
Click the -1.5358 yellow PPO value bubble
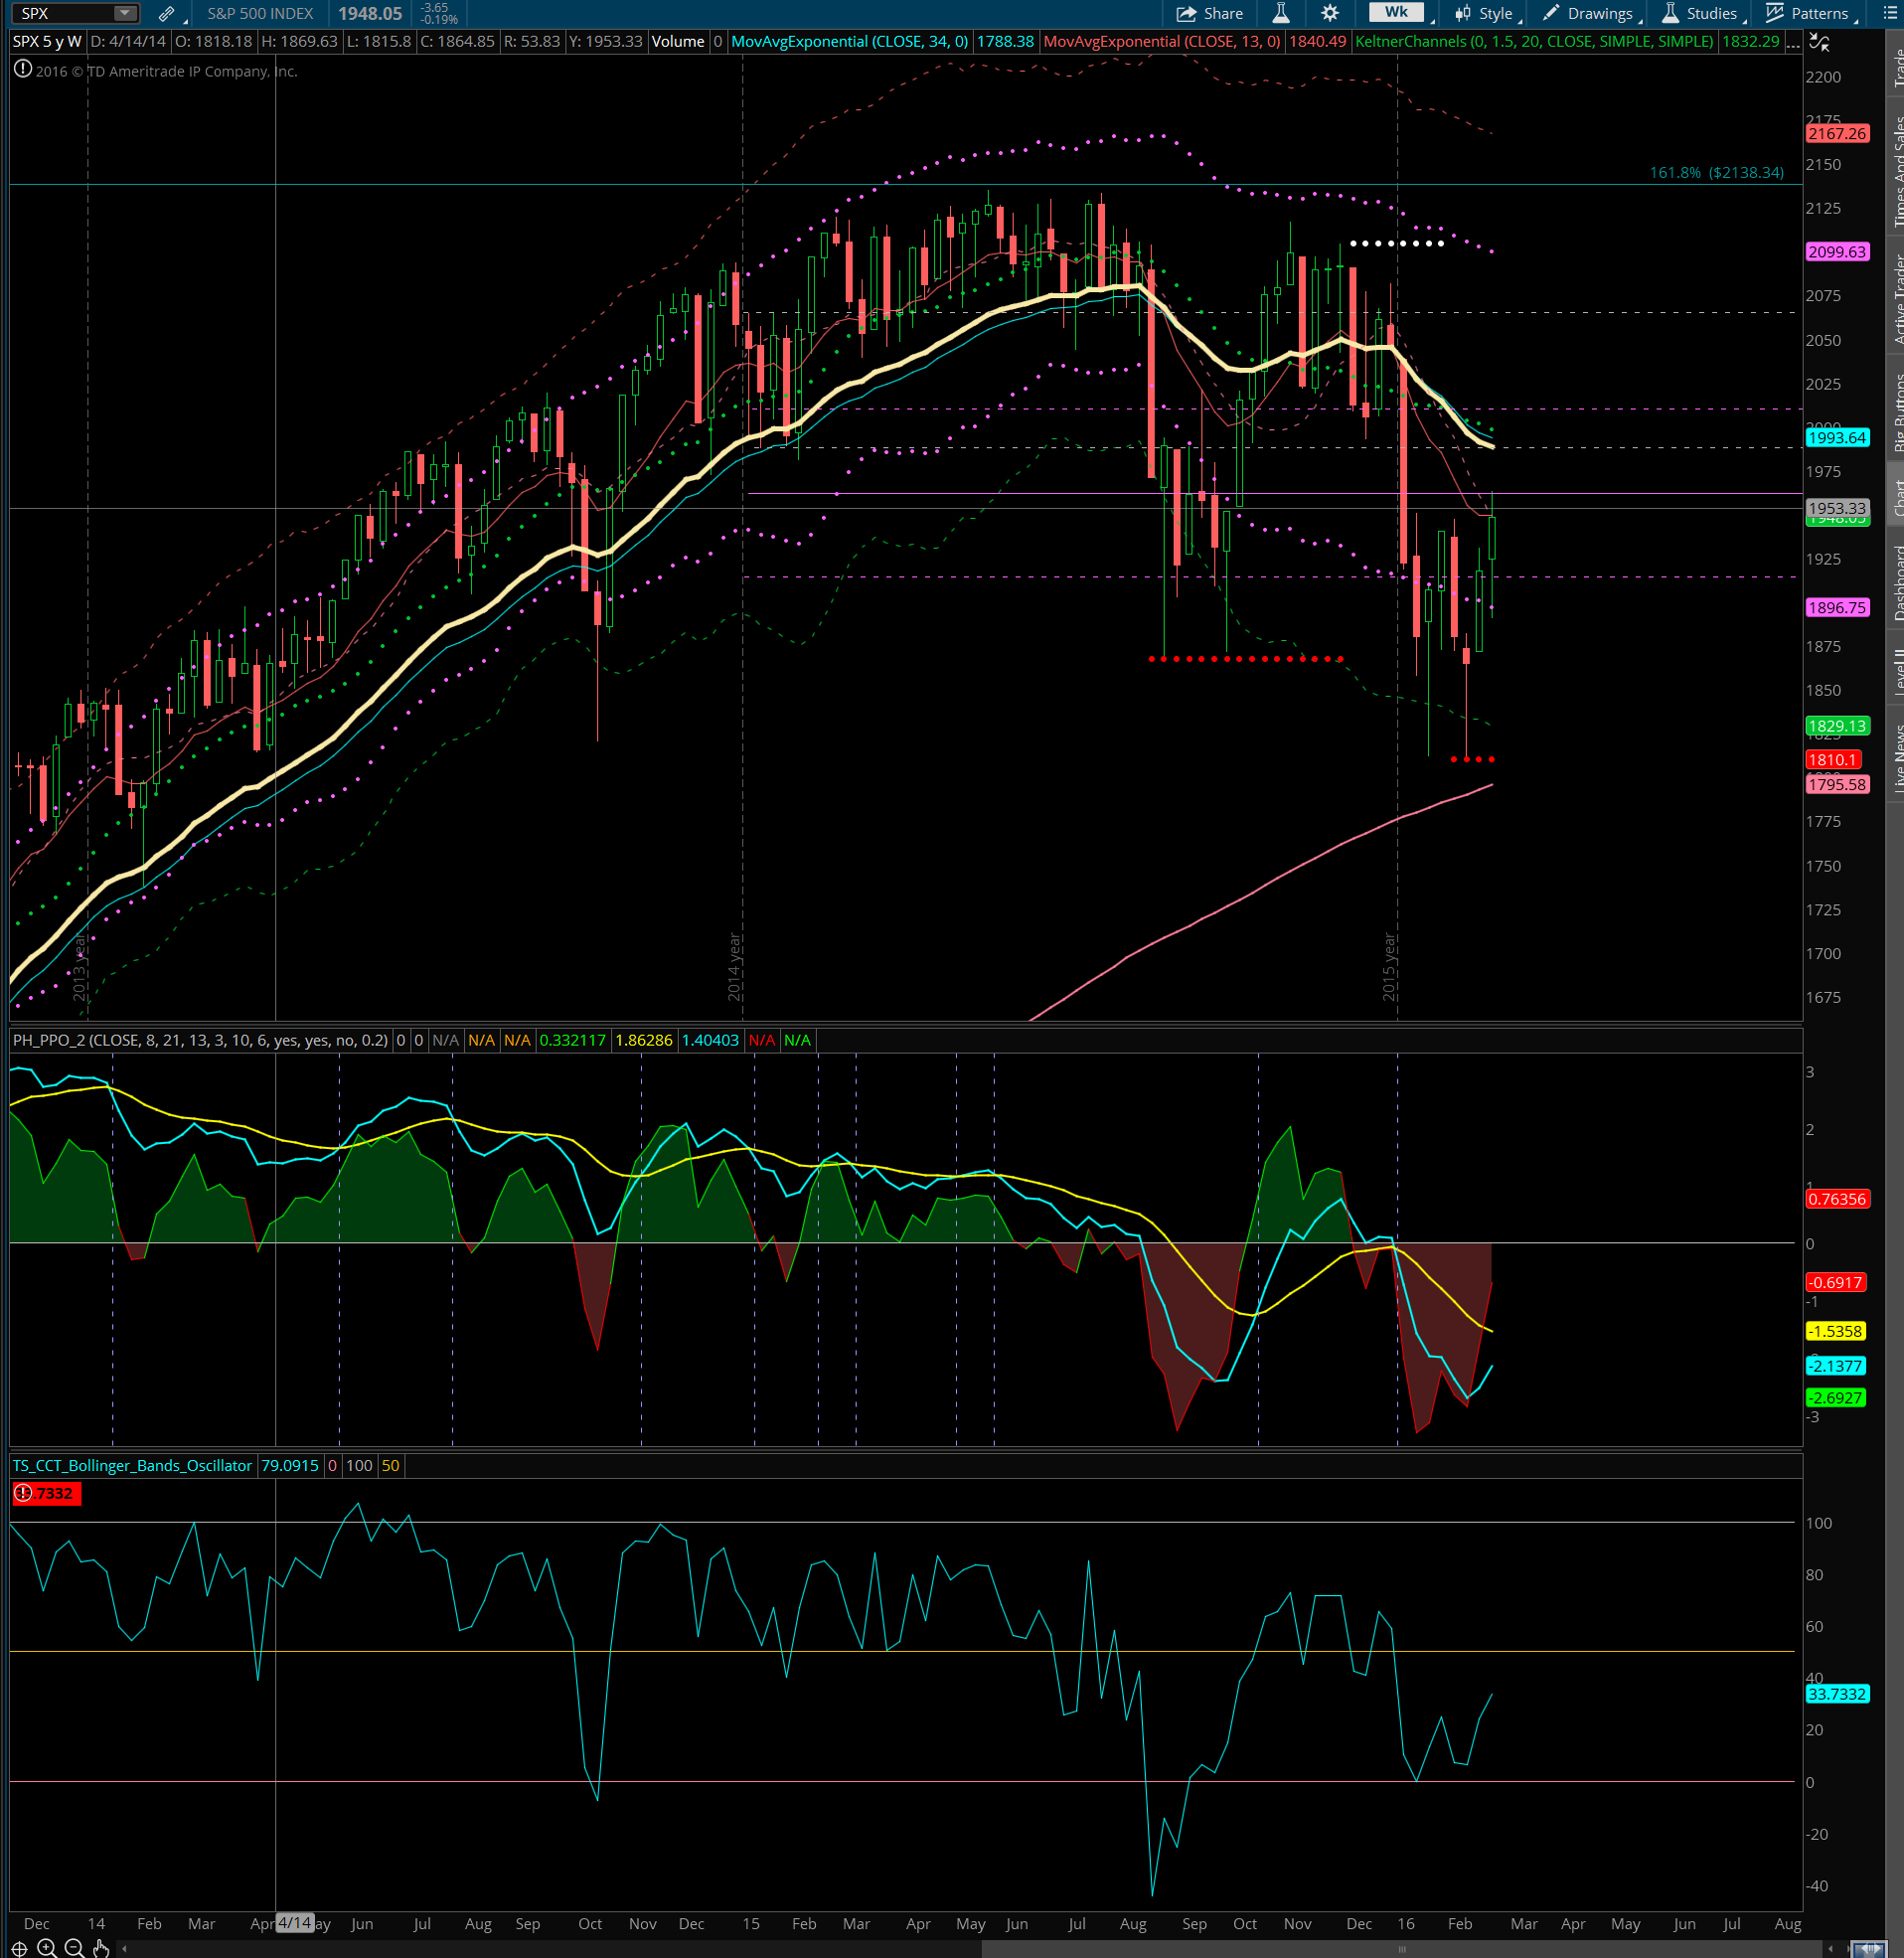pos(1835,1331)
